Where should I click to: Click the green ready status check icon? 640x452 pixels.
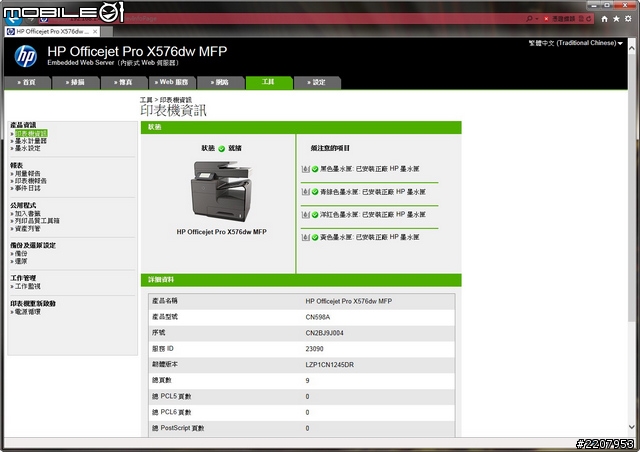[222, 149]
